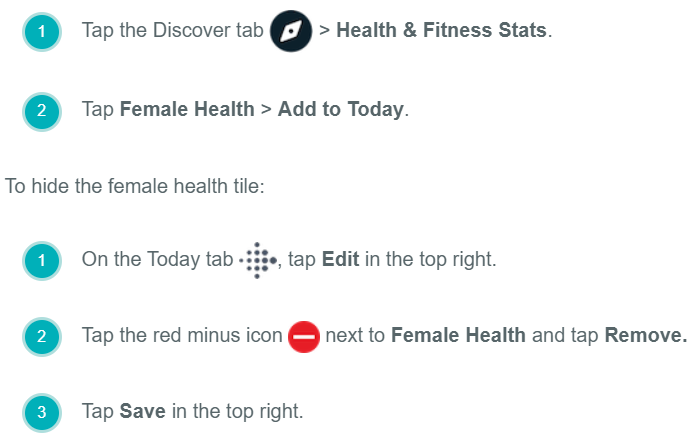
Task: Click the red minus icon
Action: click(303, 337)
